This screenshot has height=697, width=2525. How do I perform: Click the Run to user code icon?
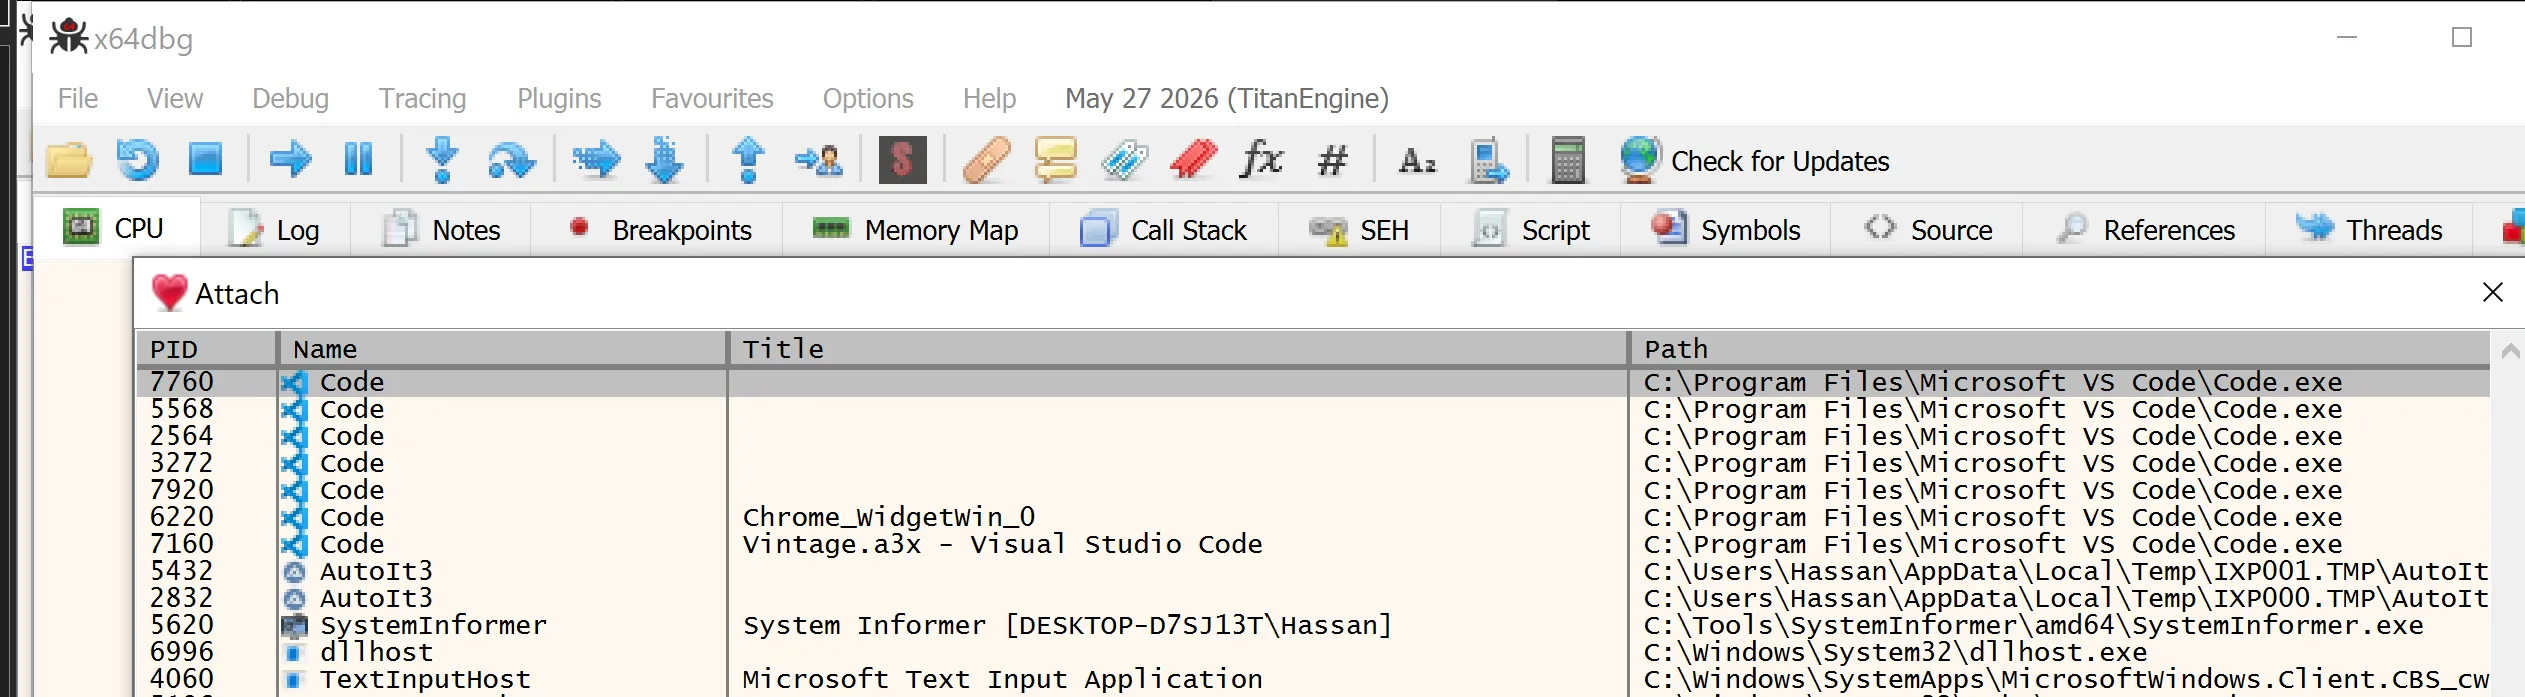click(818, 160)
